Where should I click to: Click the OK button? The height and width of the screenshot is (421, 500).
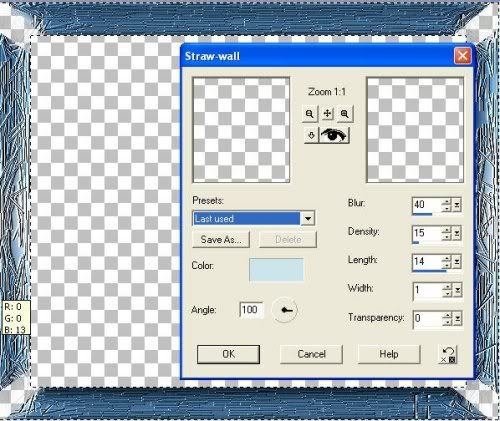pyautogui.click(x=228, y=354)
